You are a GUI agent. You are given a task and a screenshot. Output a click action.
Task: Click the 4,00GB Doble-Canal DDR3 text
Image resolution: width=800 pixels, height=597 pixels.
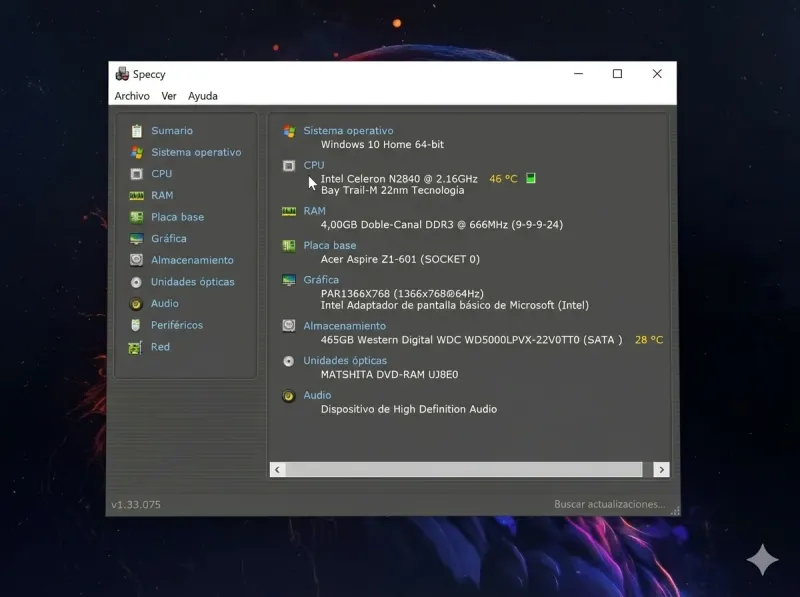click(x=441, y=225)
